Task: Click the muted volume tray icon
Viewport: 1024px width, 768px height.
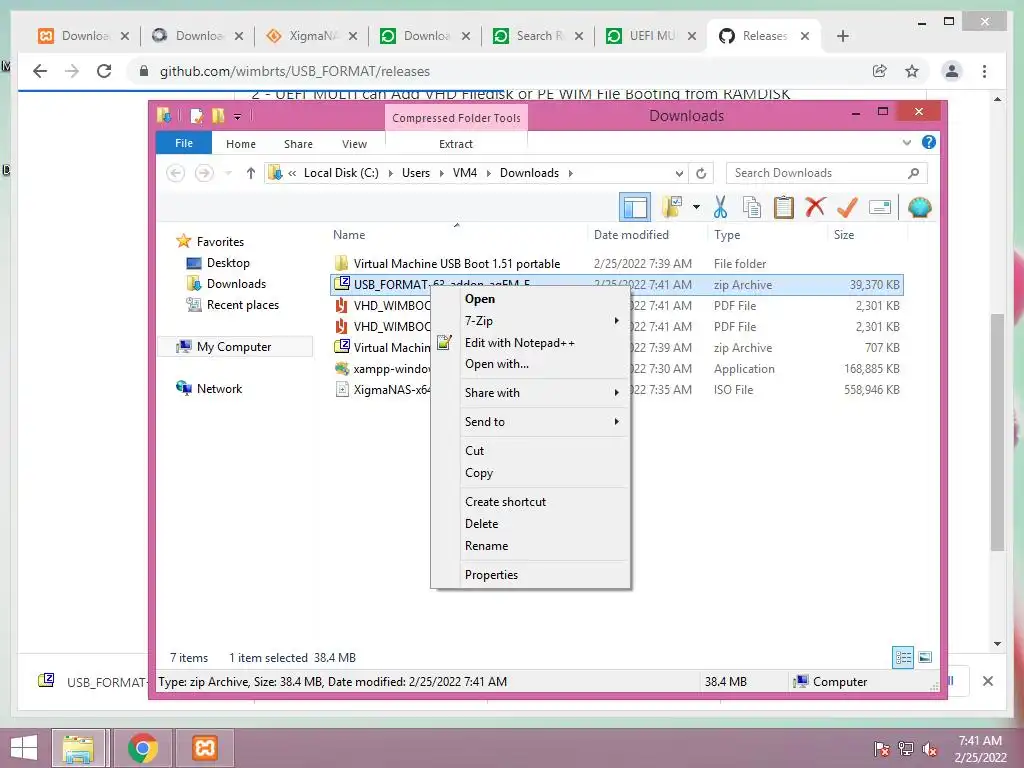Action: point(930,749)
